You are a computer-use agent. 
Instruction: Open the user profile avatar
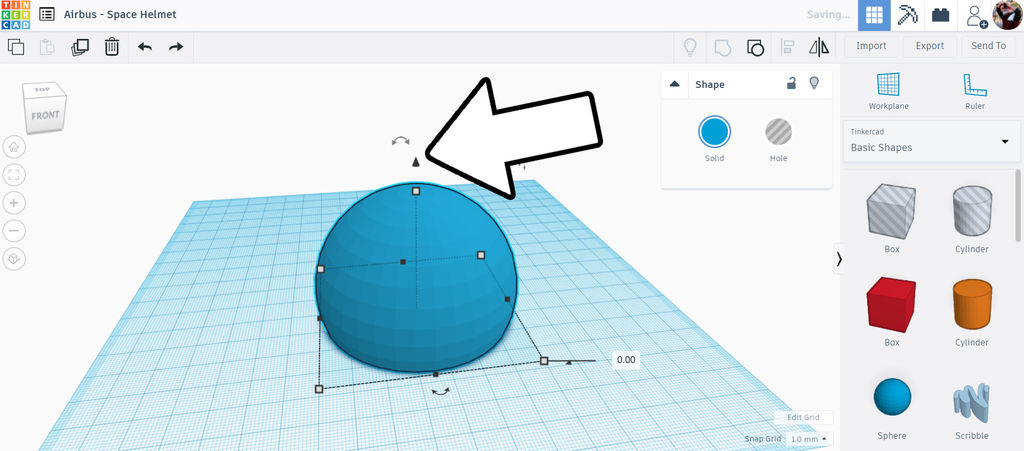tap(1007, 15)
